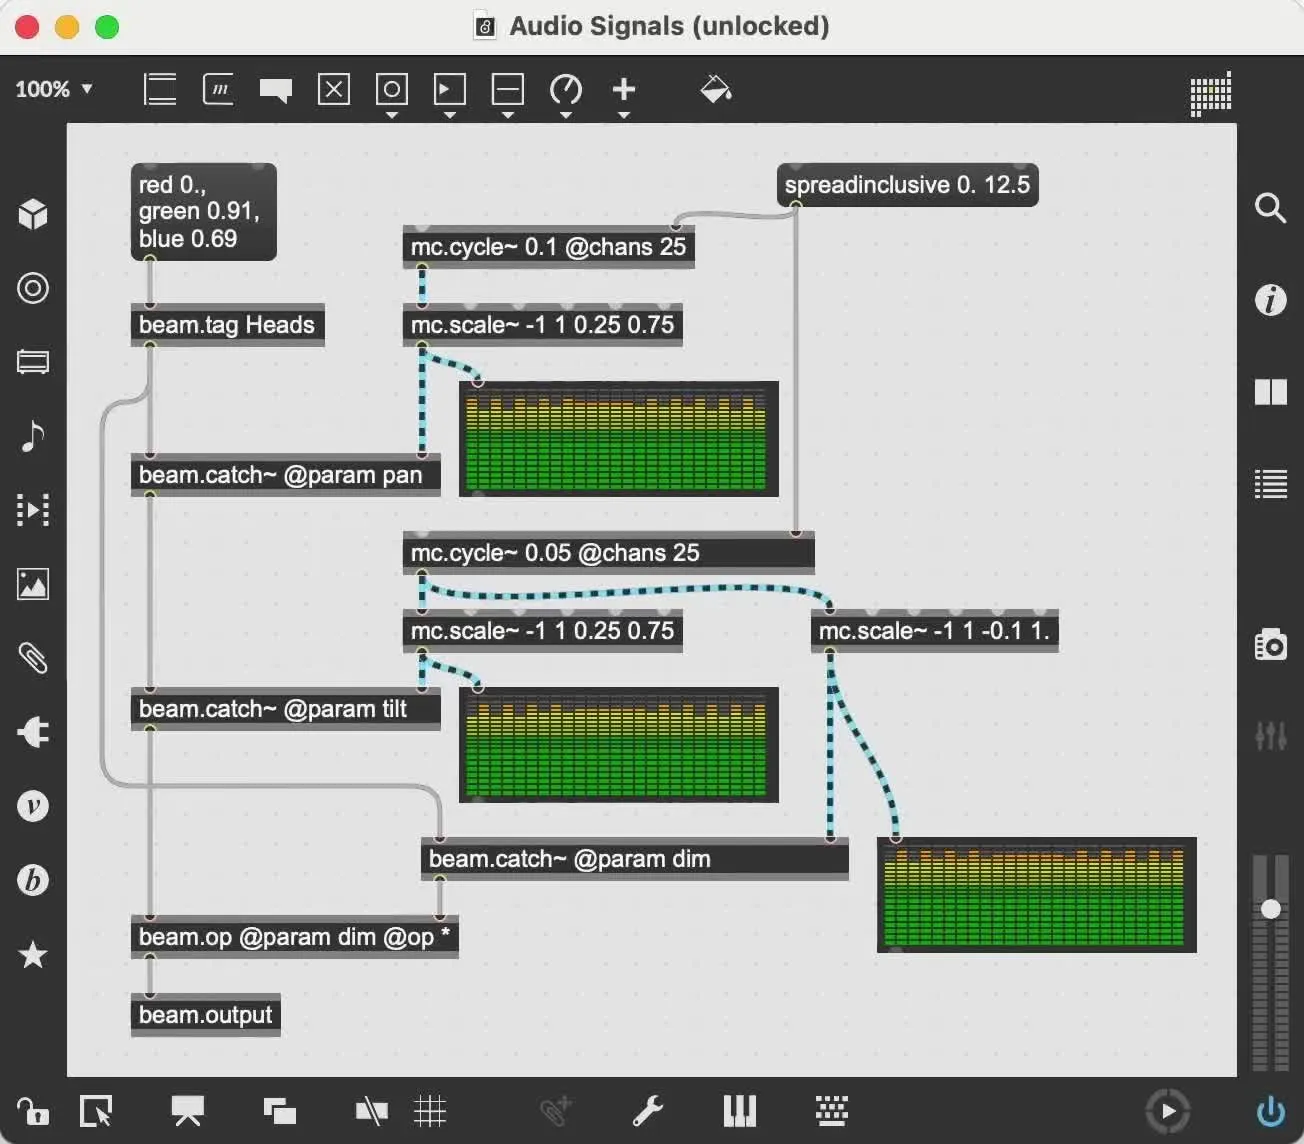The width and height of the screenshot is (1304, 1144).
Task: Toggle audio on with the power button
Action: (x=1270, y=1111)
